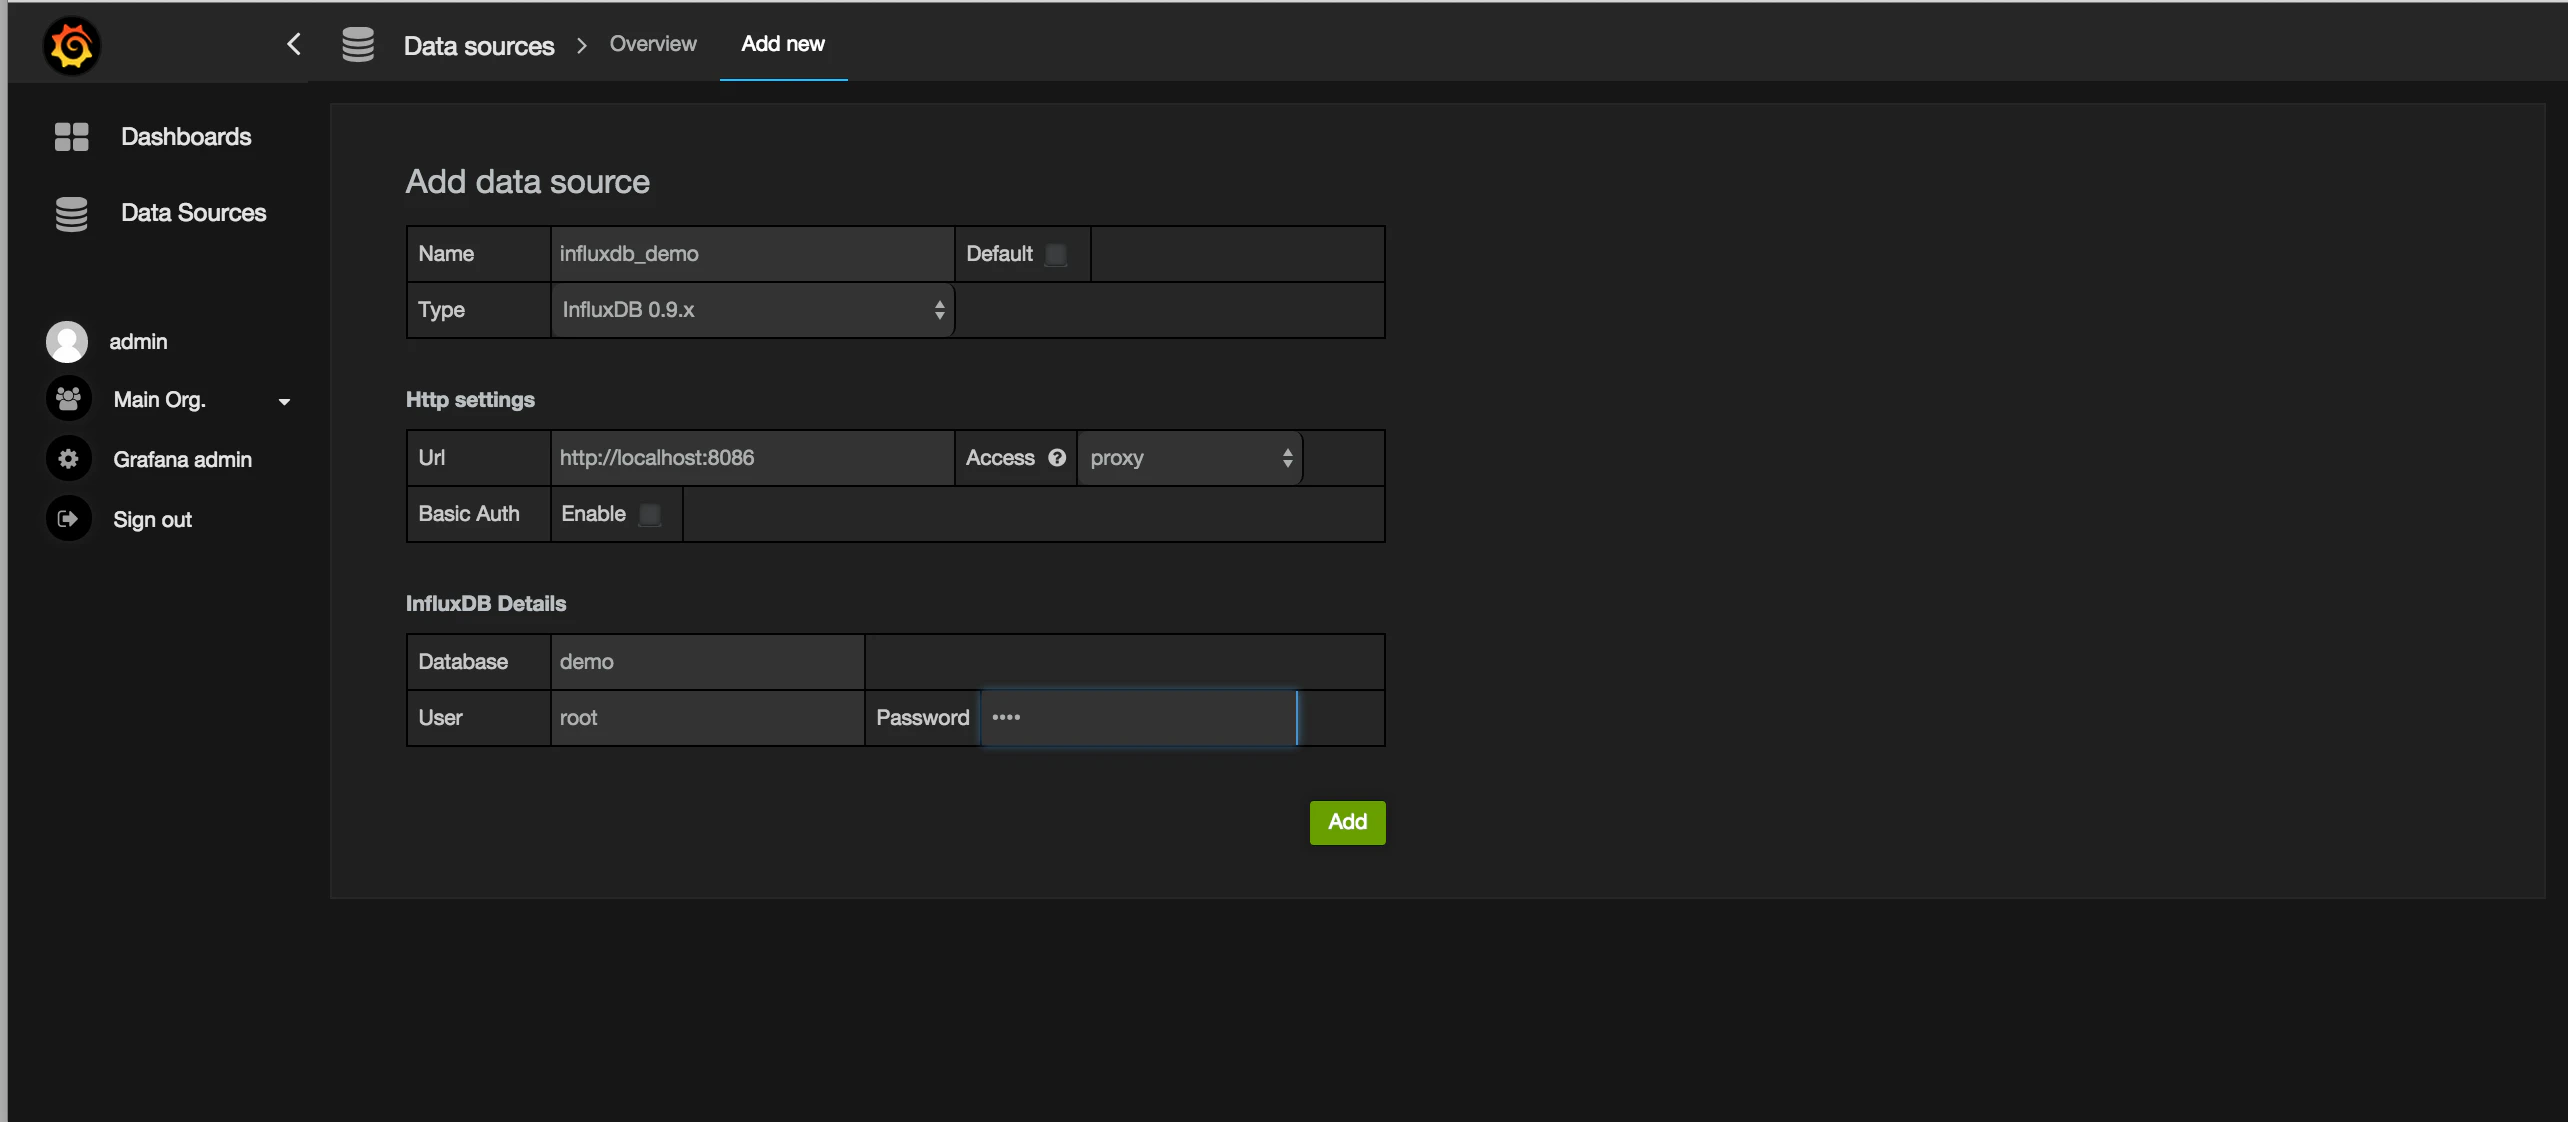Viewport: 2568px width, 1122px height.
Task: Collapse sidebar with the back chevron
Action: pos(294,44)
